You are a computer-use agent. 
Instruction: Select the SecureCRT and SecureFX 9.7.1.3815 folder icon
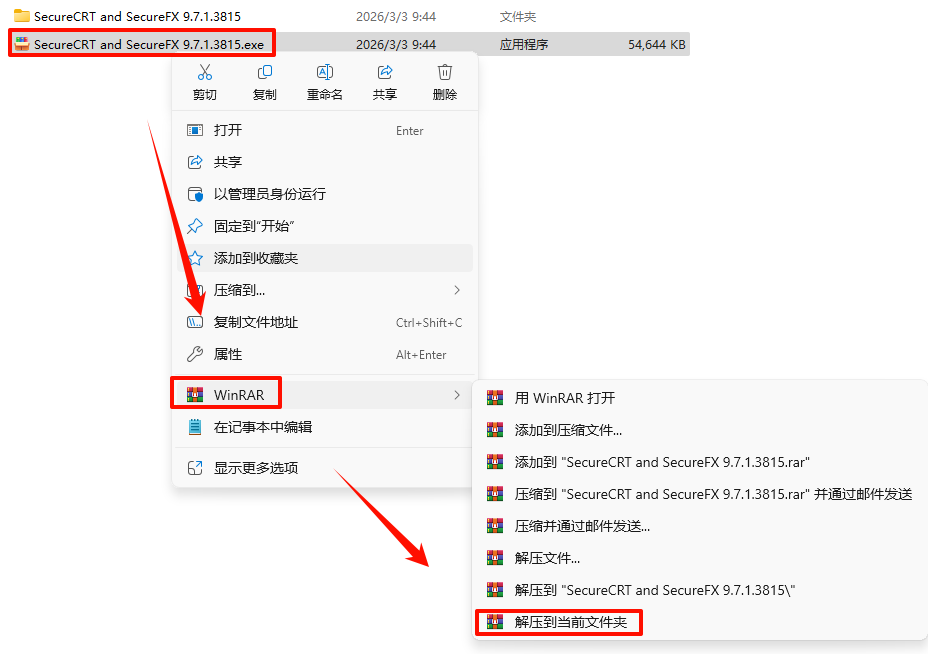coord(22,16)
